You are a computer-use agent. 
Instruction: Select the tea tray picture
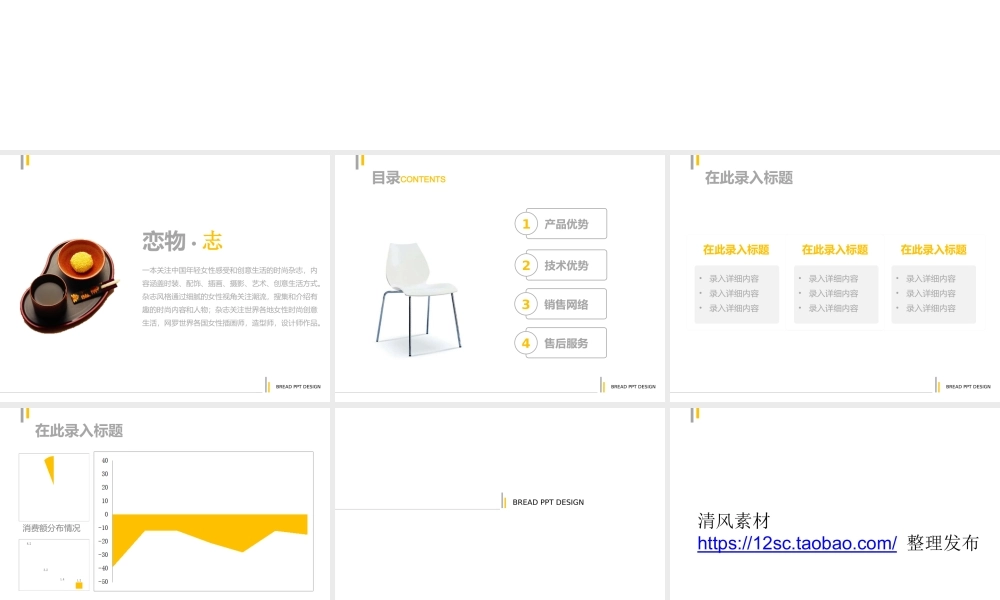68,286
